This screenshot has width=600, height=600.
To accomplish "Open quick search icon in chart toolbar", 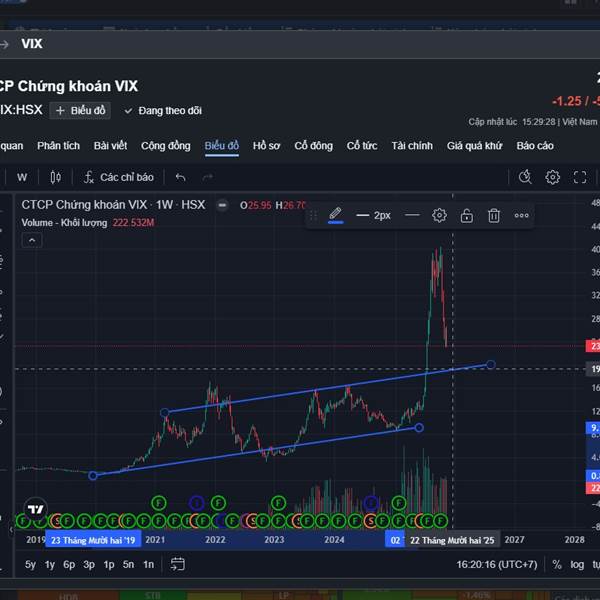I will click(x=525, y=177).
